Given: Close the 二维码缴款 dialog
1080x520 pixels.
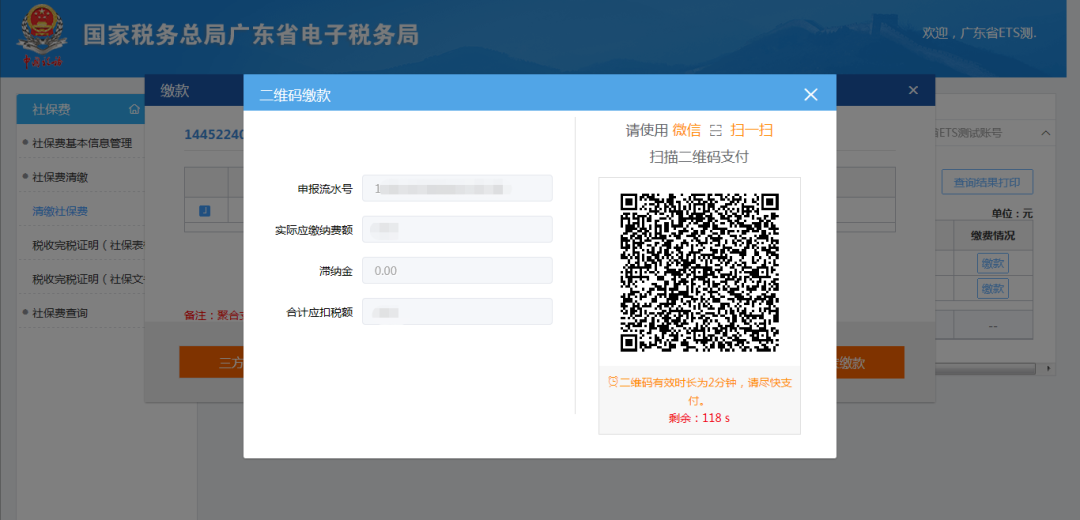Looking at the screenshot, I should pyautogui.click(x=811, y=95).
